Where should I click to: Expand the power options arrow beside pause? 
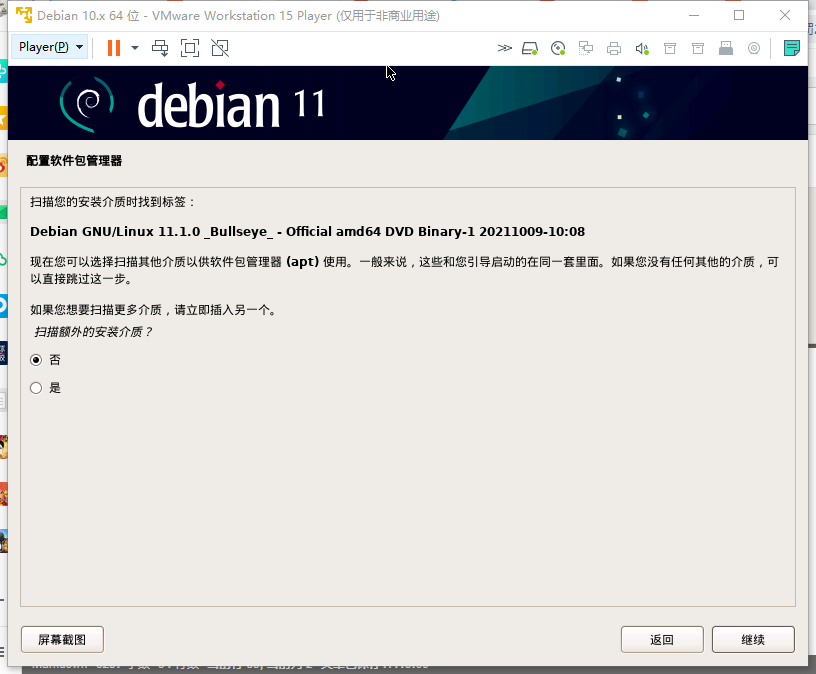coord(135,48)
